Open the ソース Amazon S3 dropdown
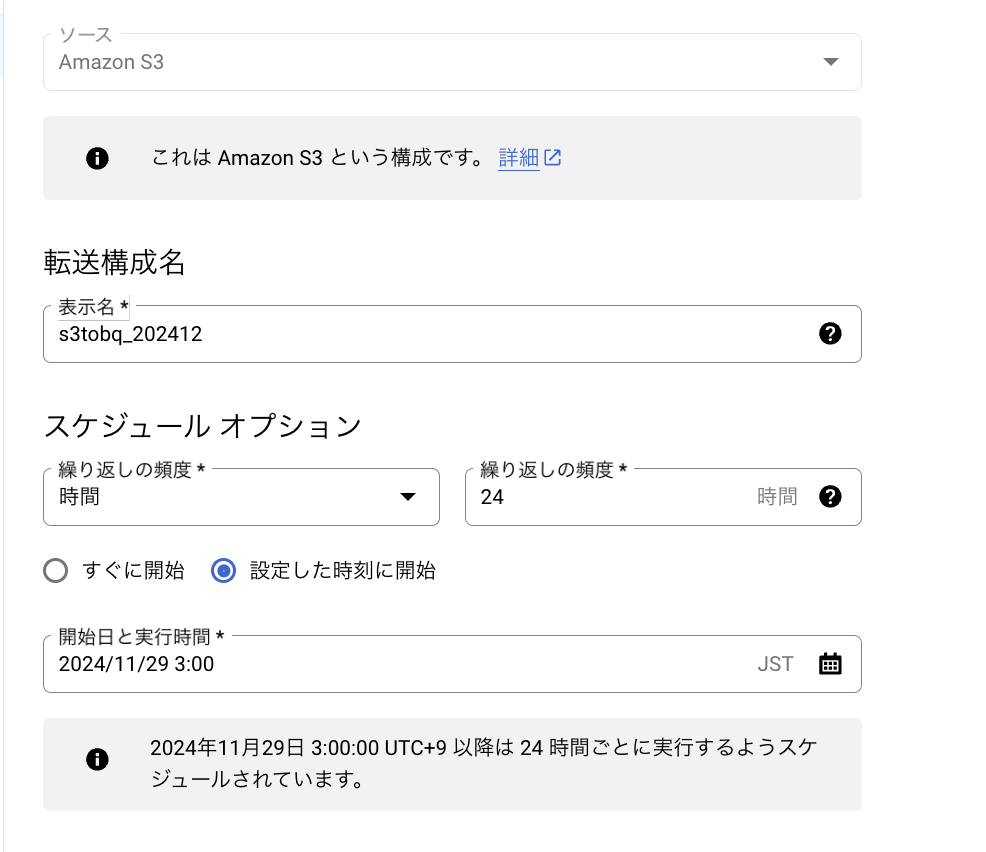986x852 pixels. click(452, 62)
